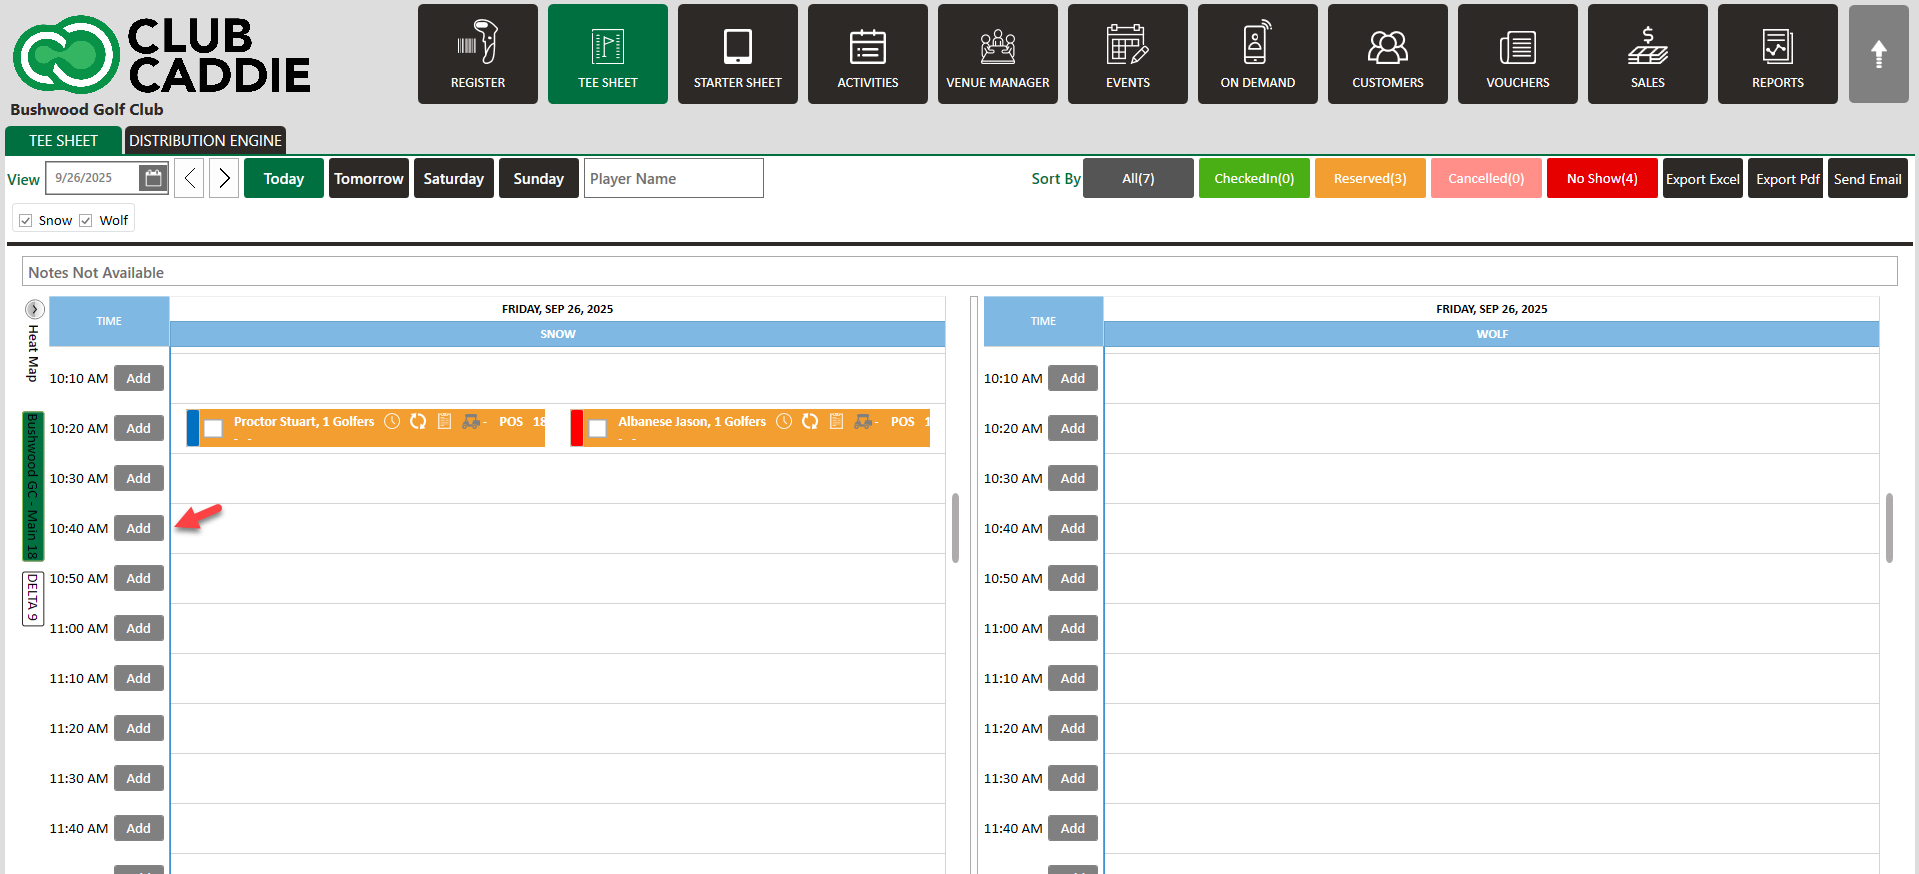Open the Starter Sheet module
The width and height of the screenshot is (1919, 874).
click(x=737, y=54)
